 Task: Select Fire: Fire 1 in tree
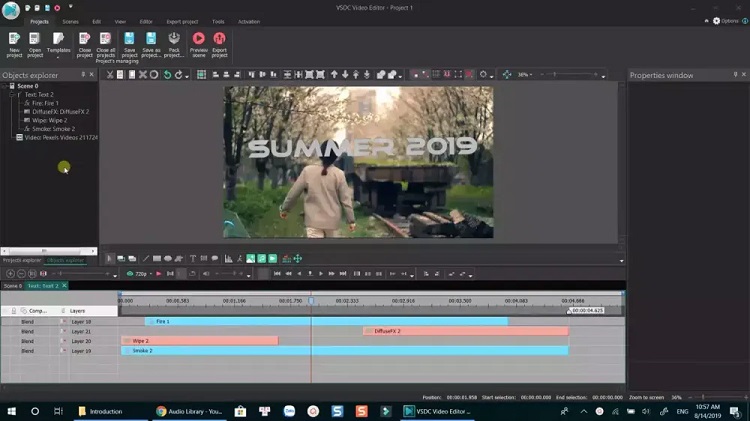tap(45, 103)
